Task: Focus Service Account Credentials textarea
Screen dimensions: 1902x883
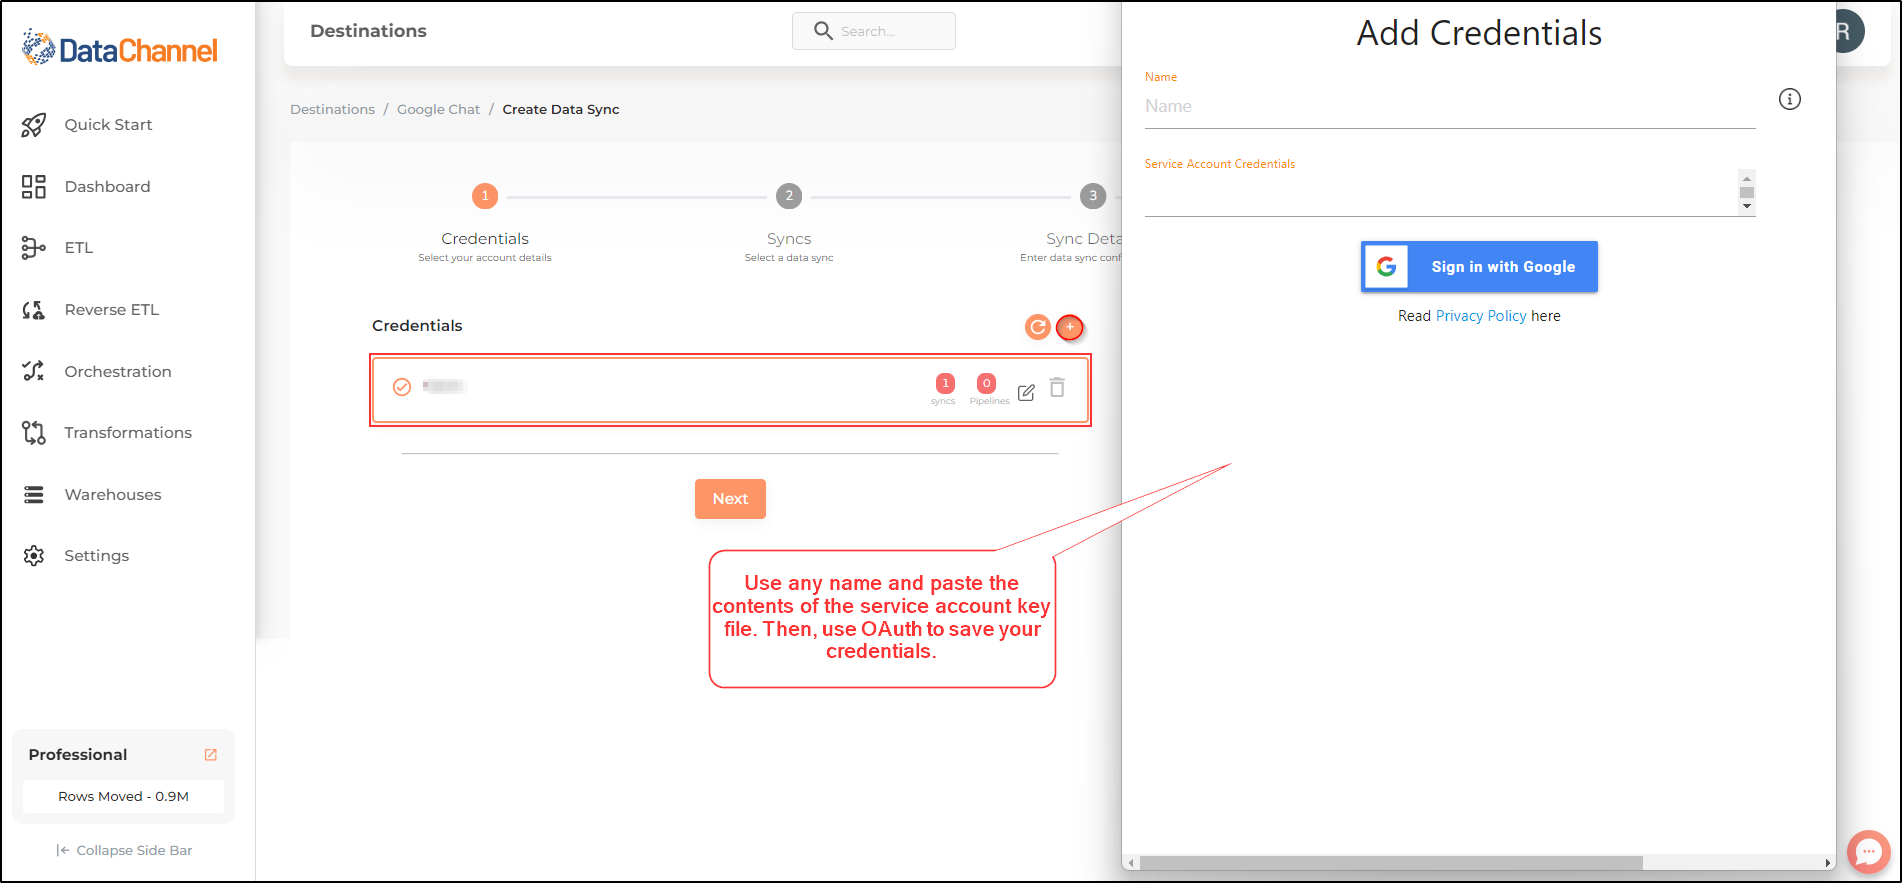Action: [x=1441, y=193]
